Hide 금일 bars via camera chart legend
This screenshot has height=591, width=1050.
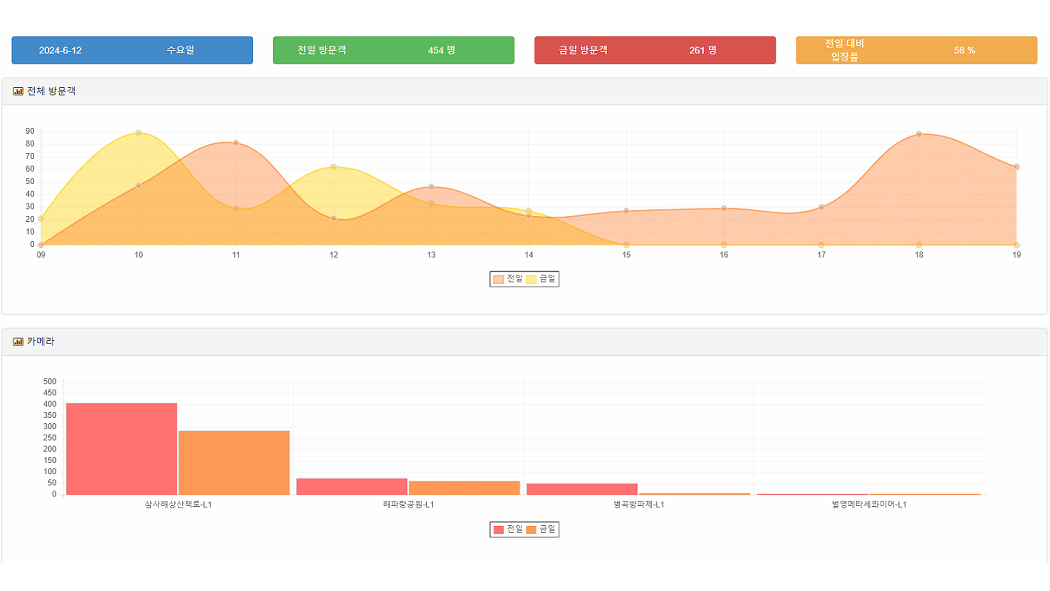[x=541, y=529]
